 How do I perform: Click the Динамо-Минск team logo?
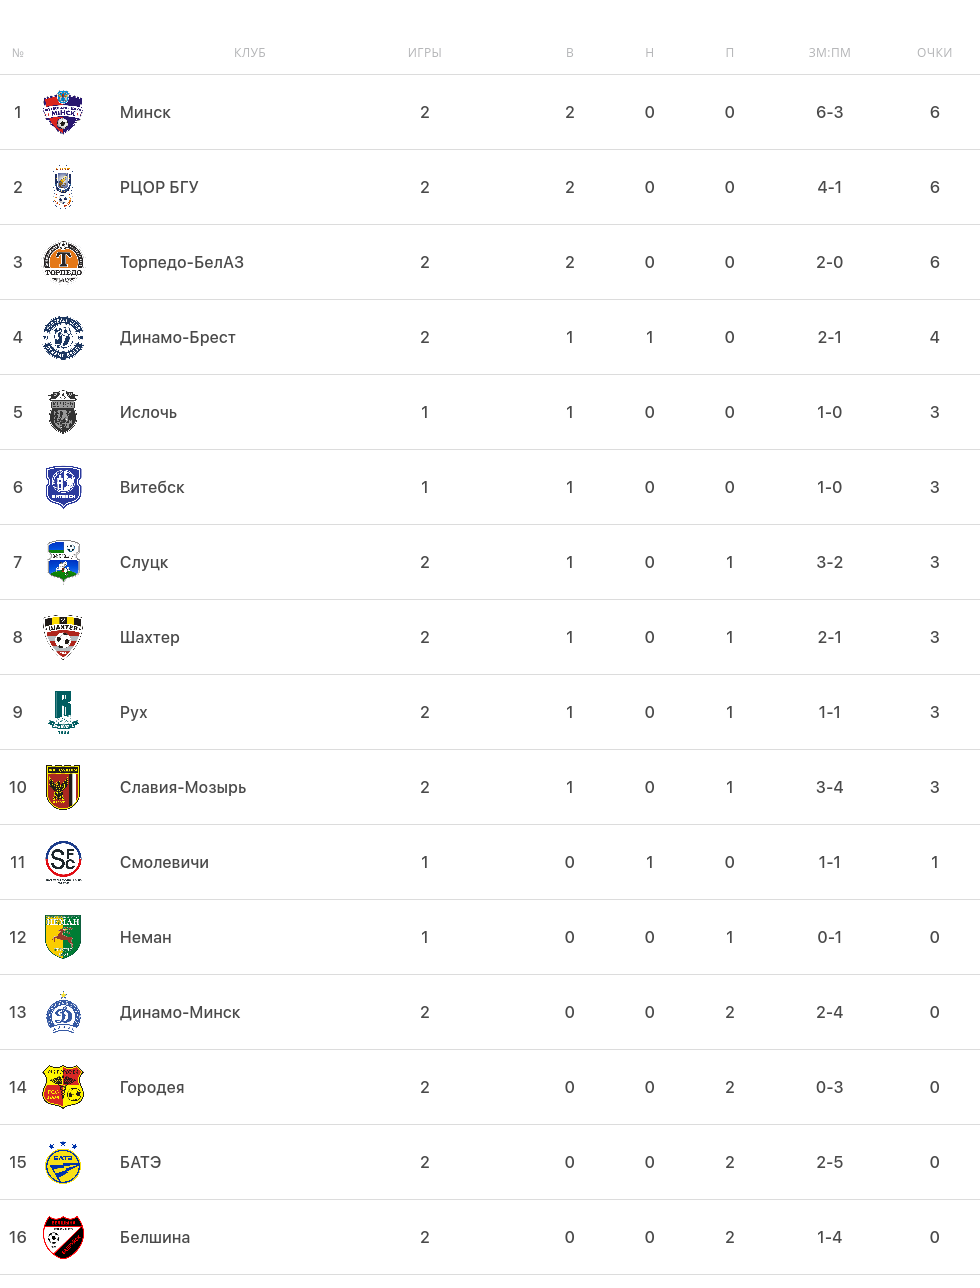[x=63, y=1012]
